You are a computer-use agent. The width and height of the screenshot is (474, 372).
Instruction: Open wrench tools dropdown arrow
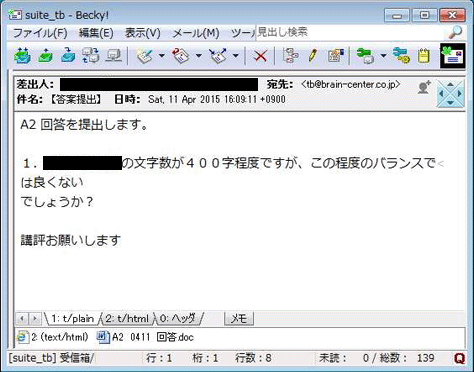[x=383, y=55]
